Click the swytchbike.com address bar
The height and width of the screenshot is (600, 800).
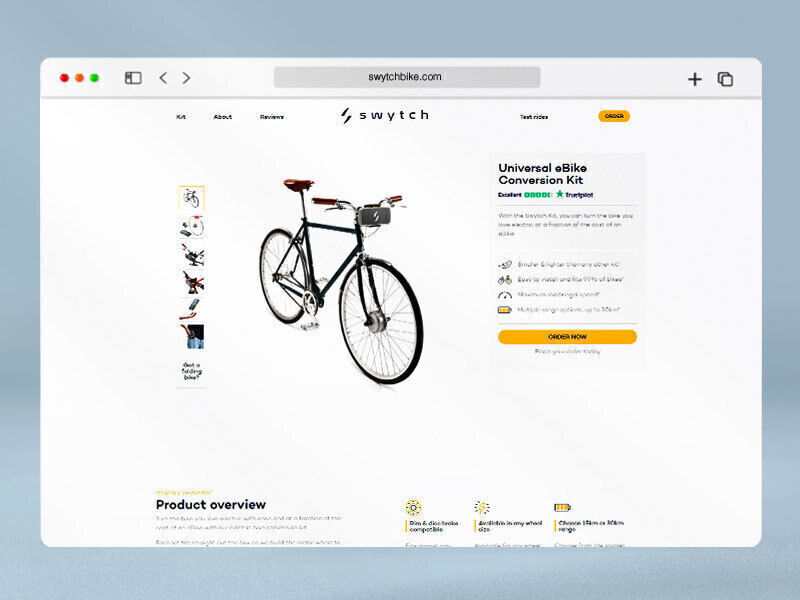point(407,77)
